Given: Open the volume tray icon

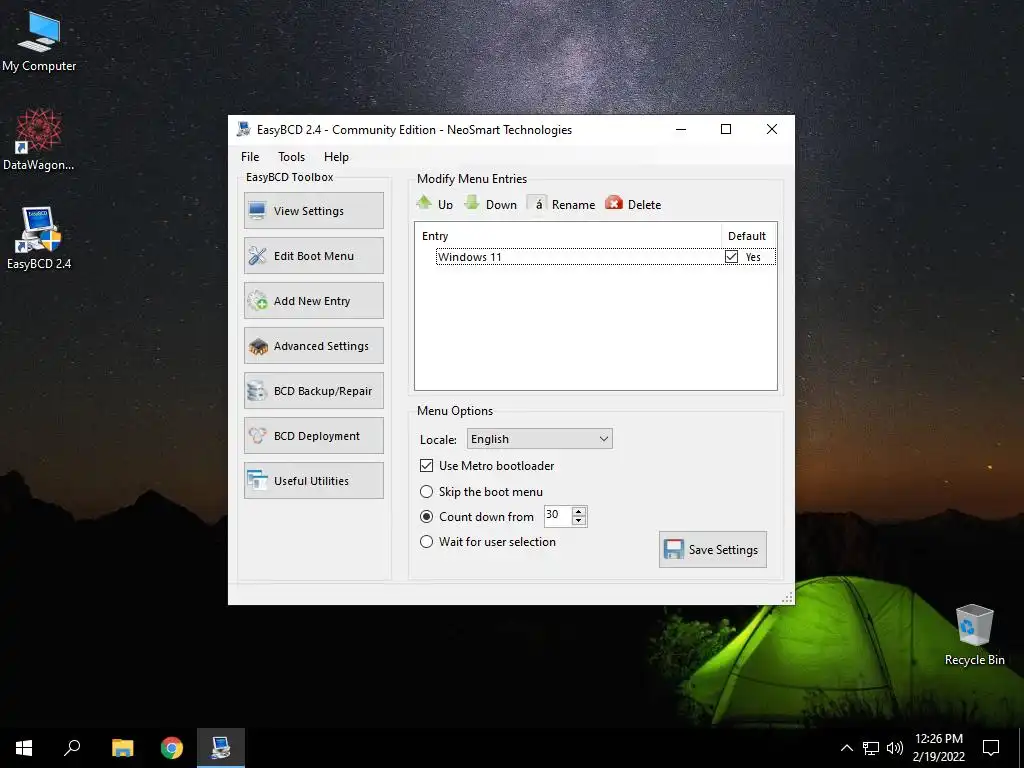Looking at the screenshot, I should click(x=895, y=748).
